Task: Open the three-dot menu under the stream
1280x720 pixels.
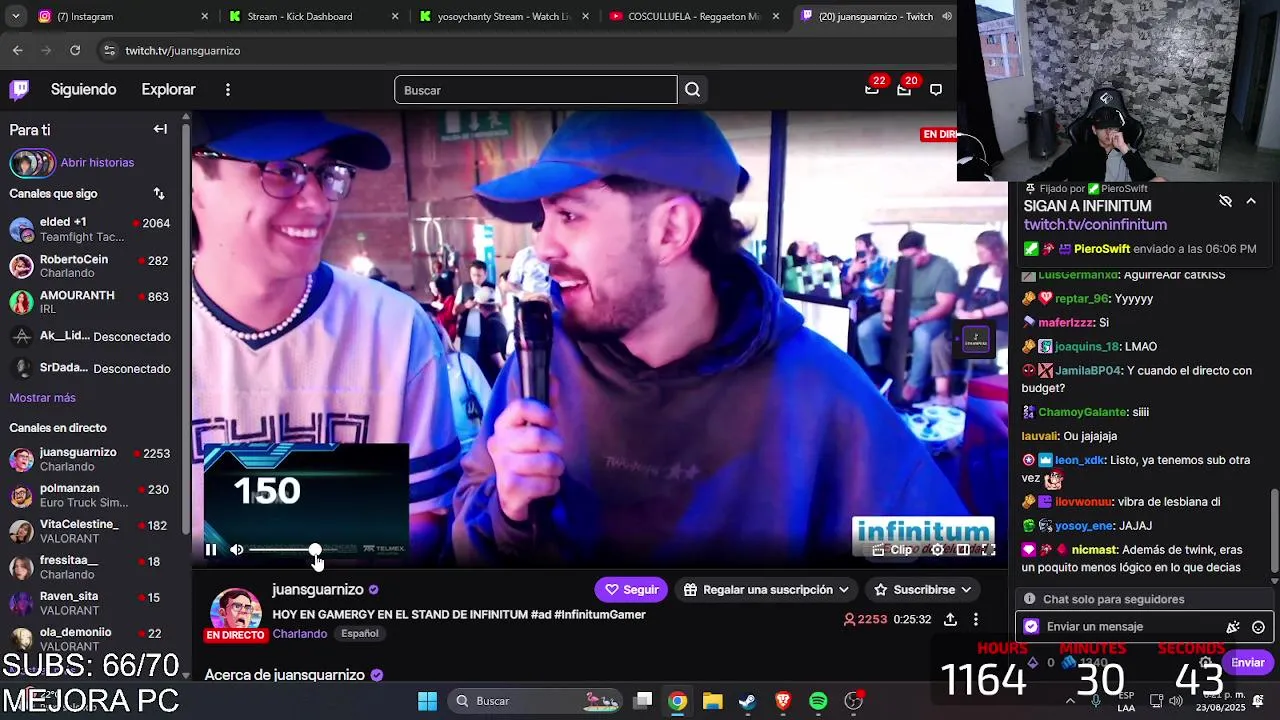Action: pos(976,620)
